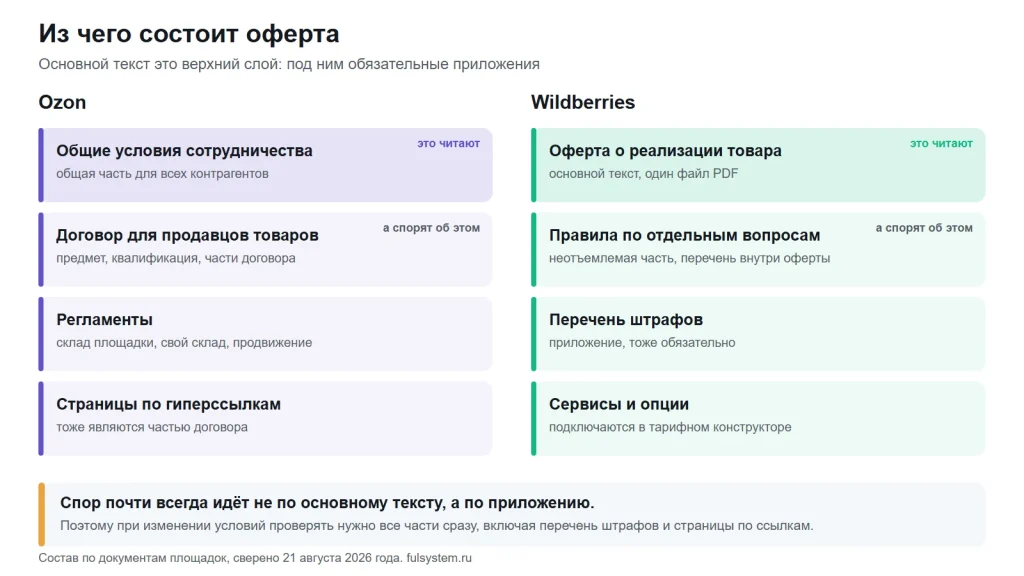The image size is (1024, 576).
Task: Select the "Ozon" column heading
Action: click(x=62, y=102)
